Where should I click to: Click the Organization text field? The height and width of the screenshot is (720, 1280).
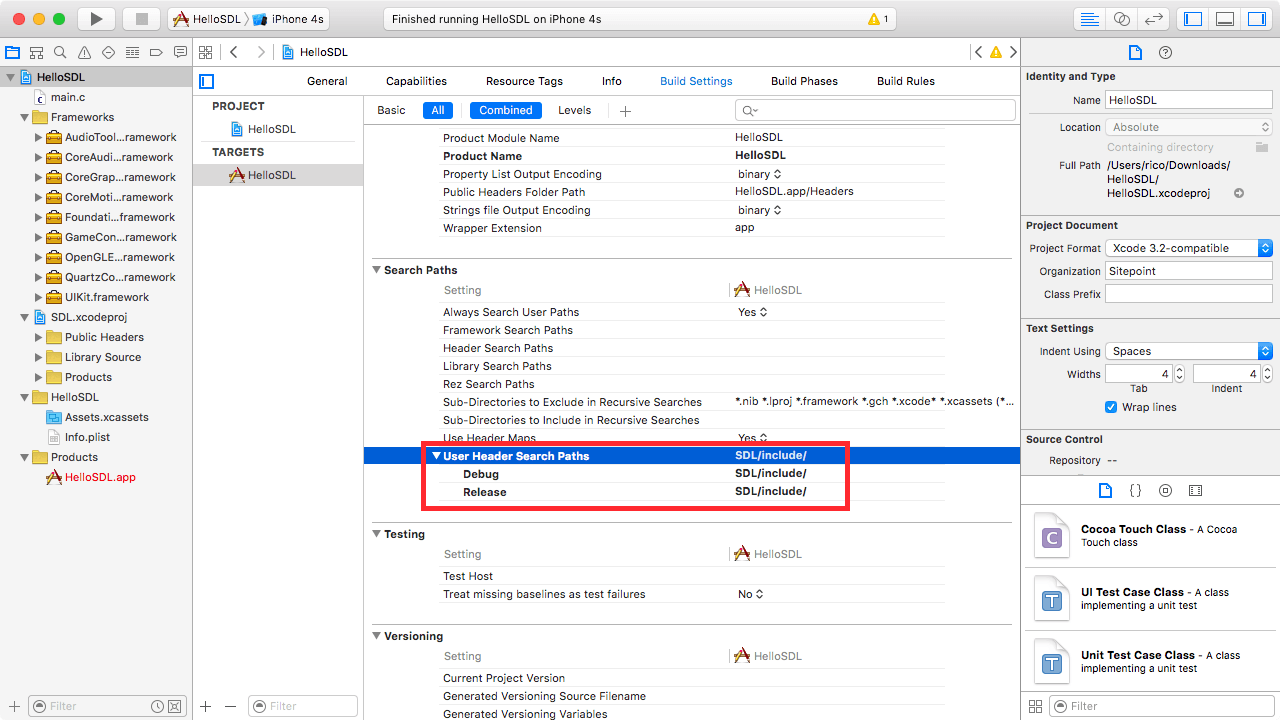[x=1189, y=271]
